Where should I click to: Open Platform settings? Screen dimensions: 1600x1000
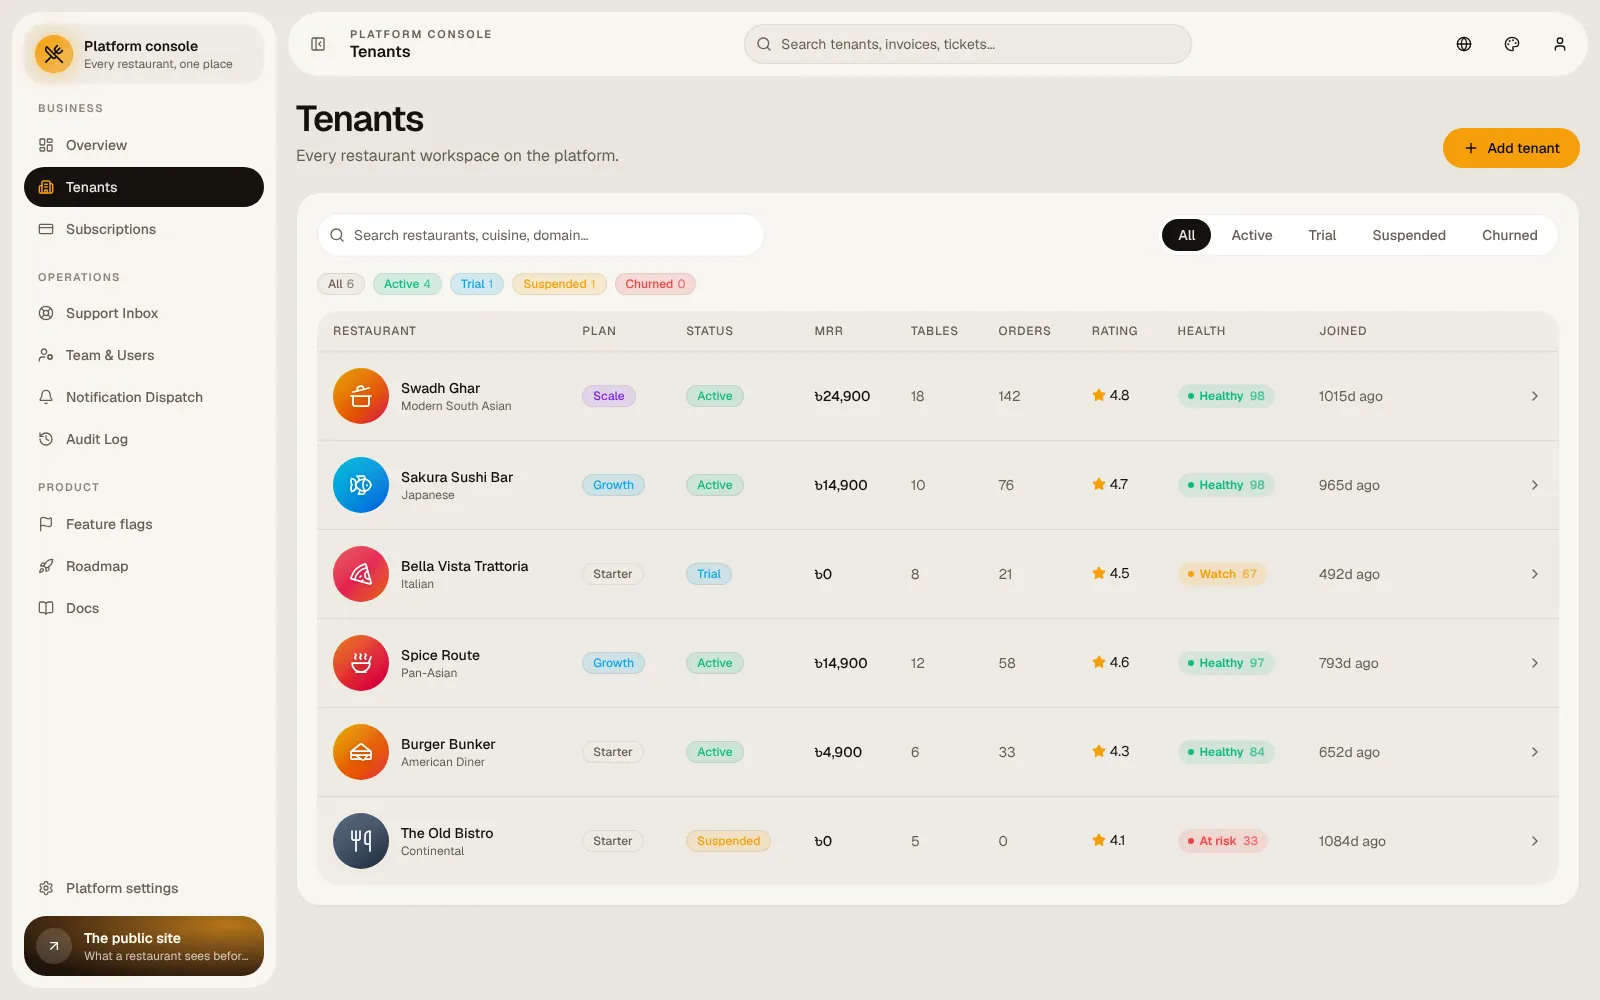[x=144, y=888]
